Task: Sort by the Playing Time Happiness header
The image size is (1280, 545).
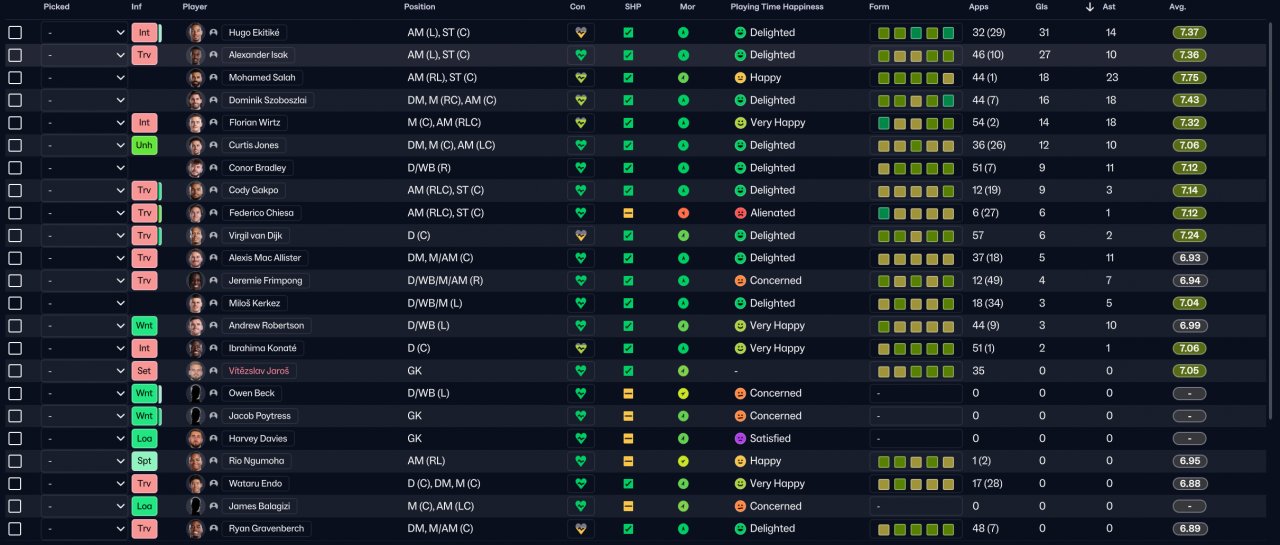Action: click(777, 7)
